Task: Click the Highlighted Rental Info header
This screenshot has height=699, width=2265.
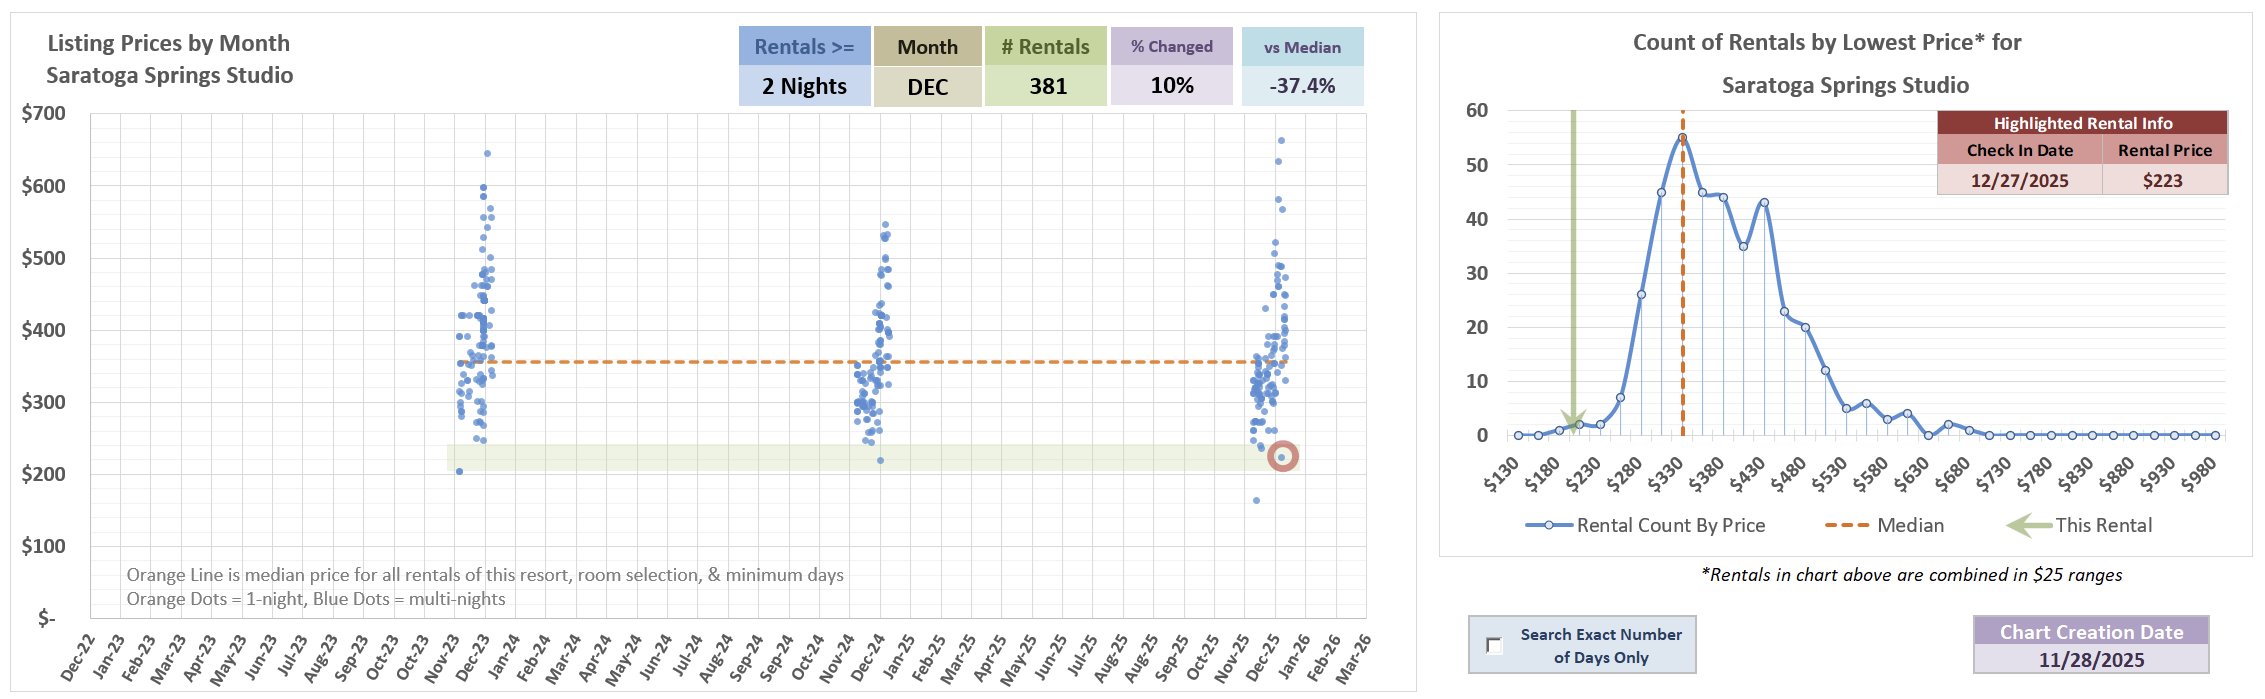Action: [2082, 123]
